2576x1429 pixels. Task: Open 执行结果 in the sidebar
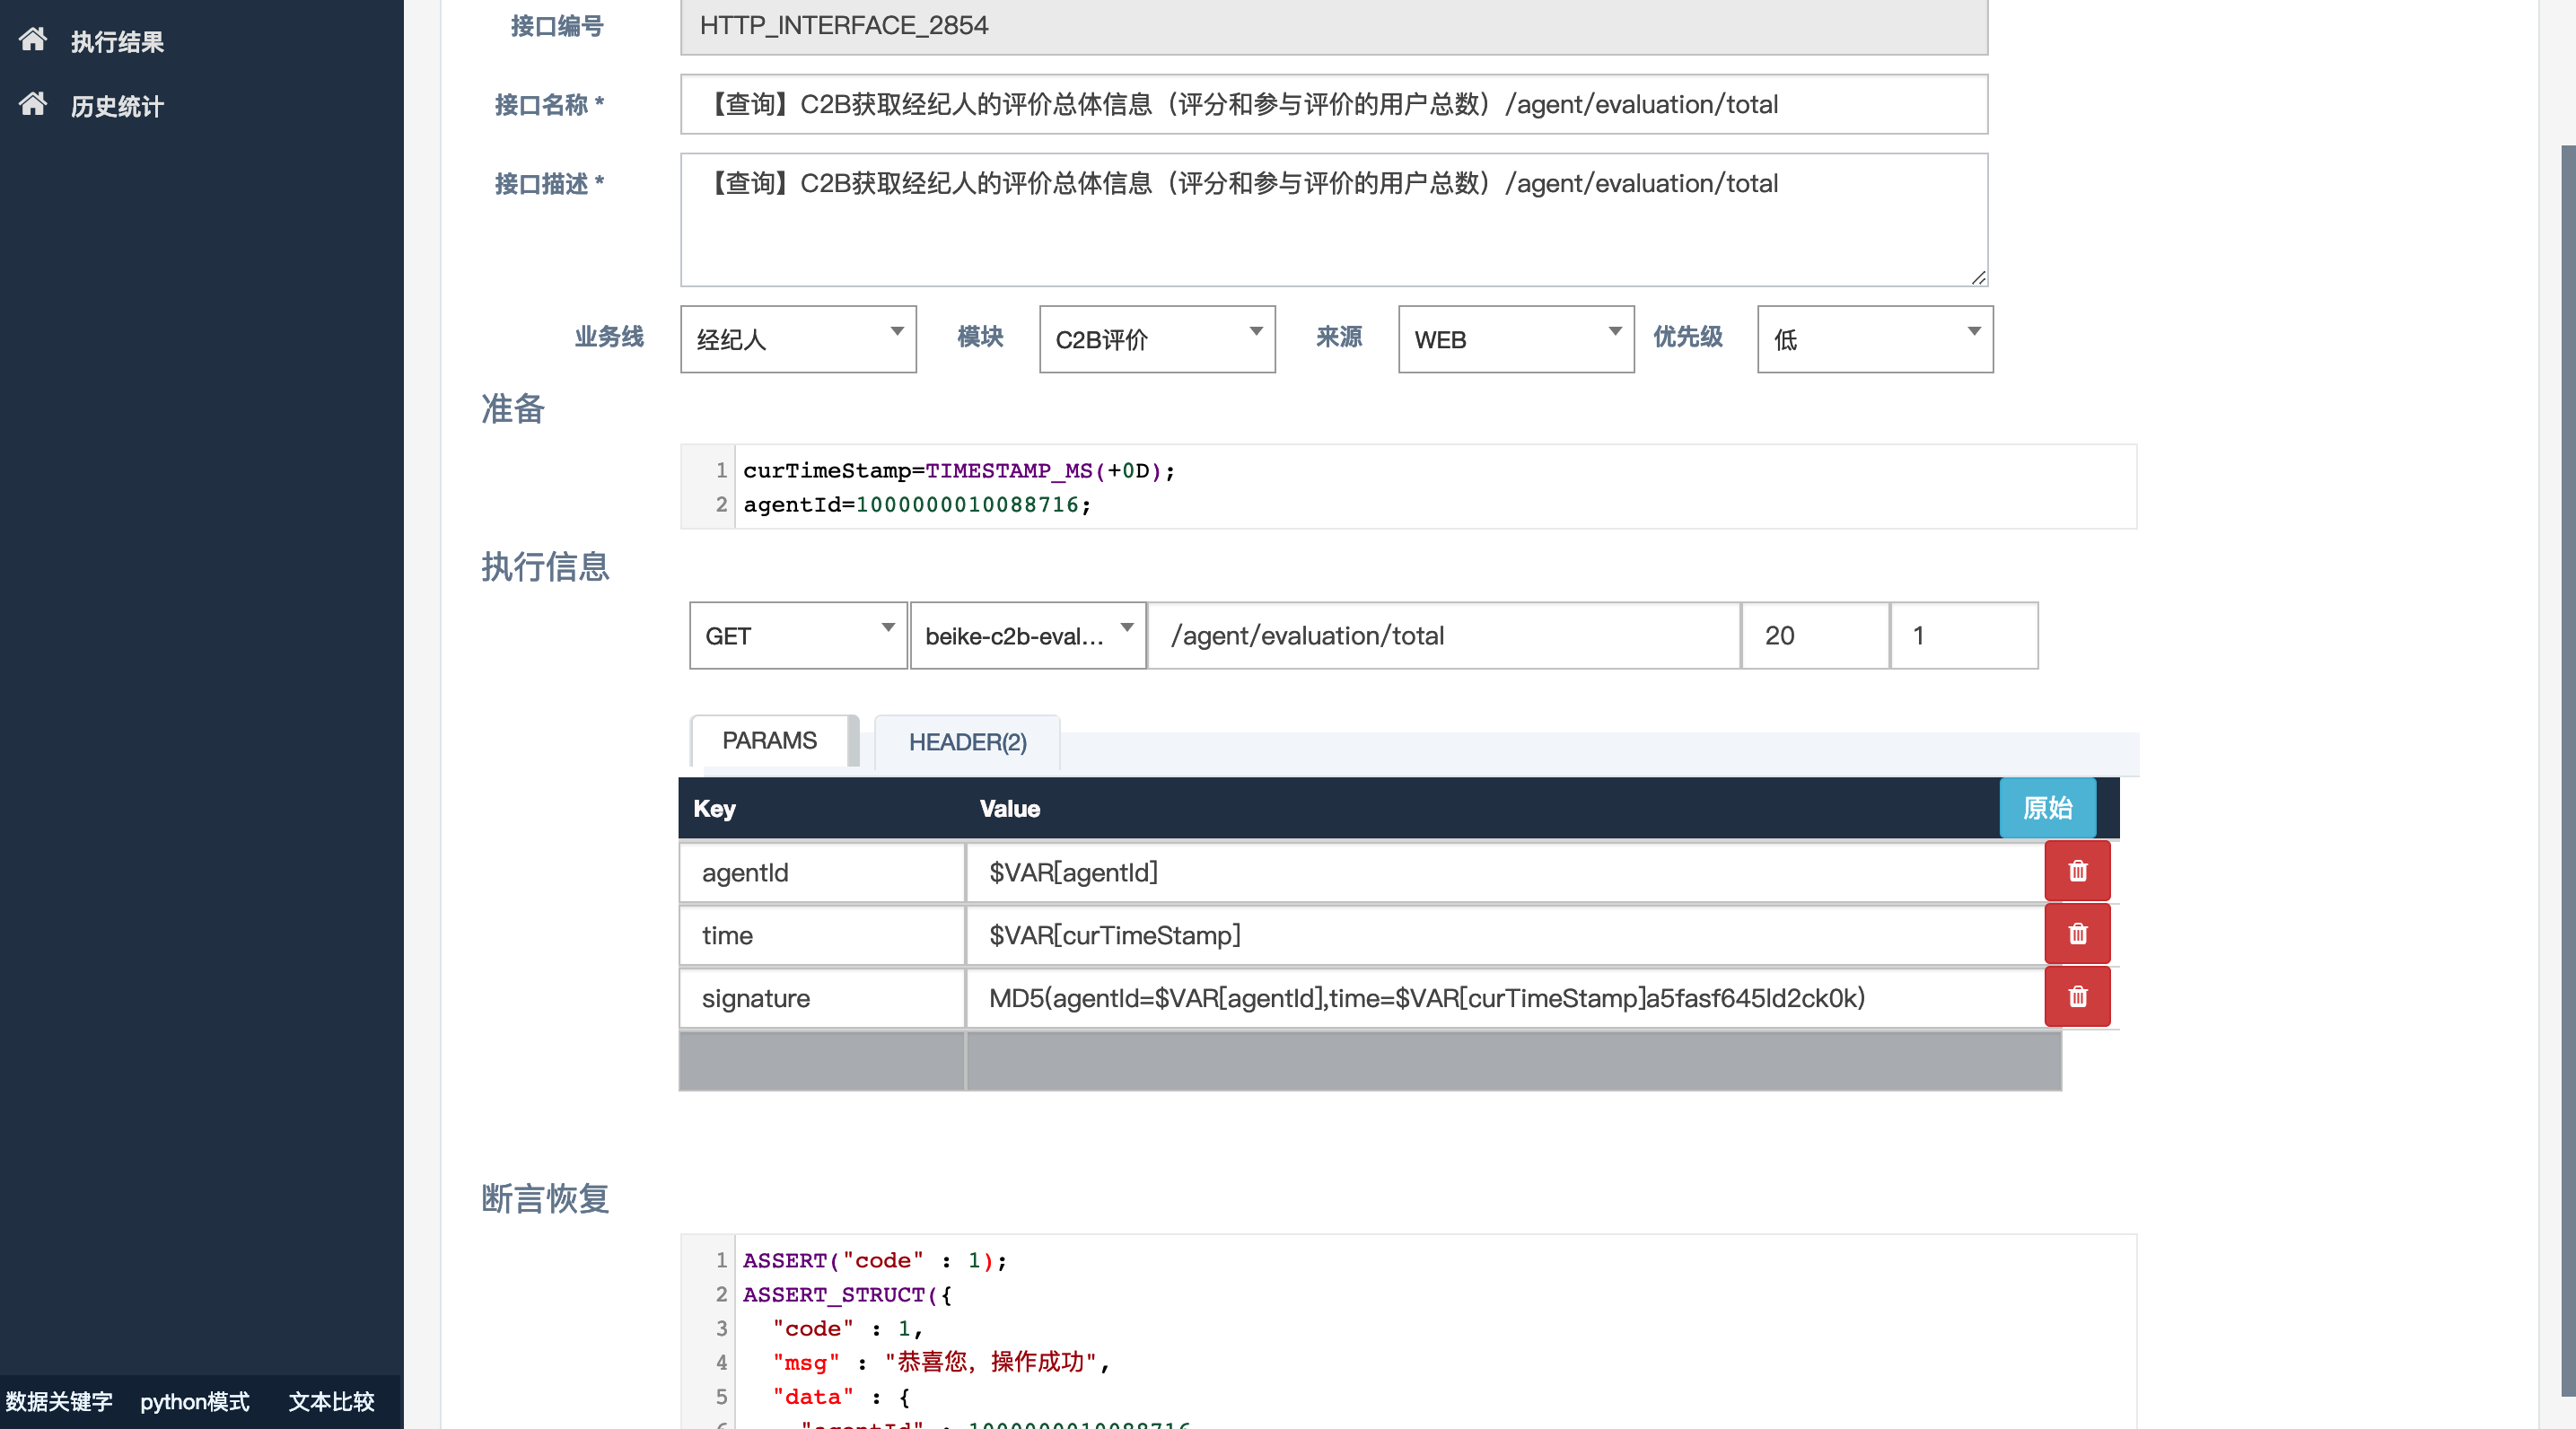point(117,41)
